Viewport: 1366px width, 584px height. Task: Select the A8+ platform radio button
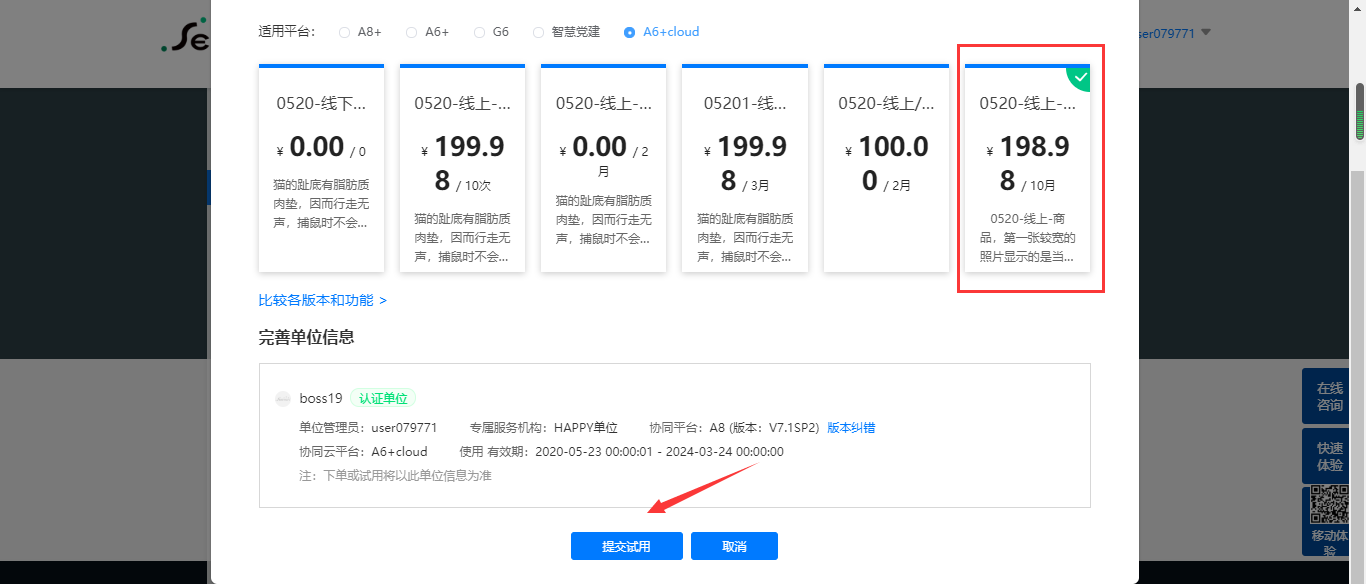coord(345,32)
